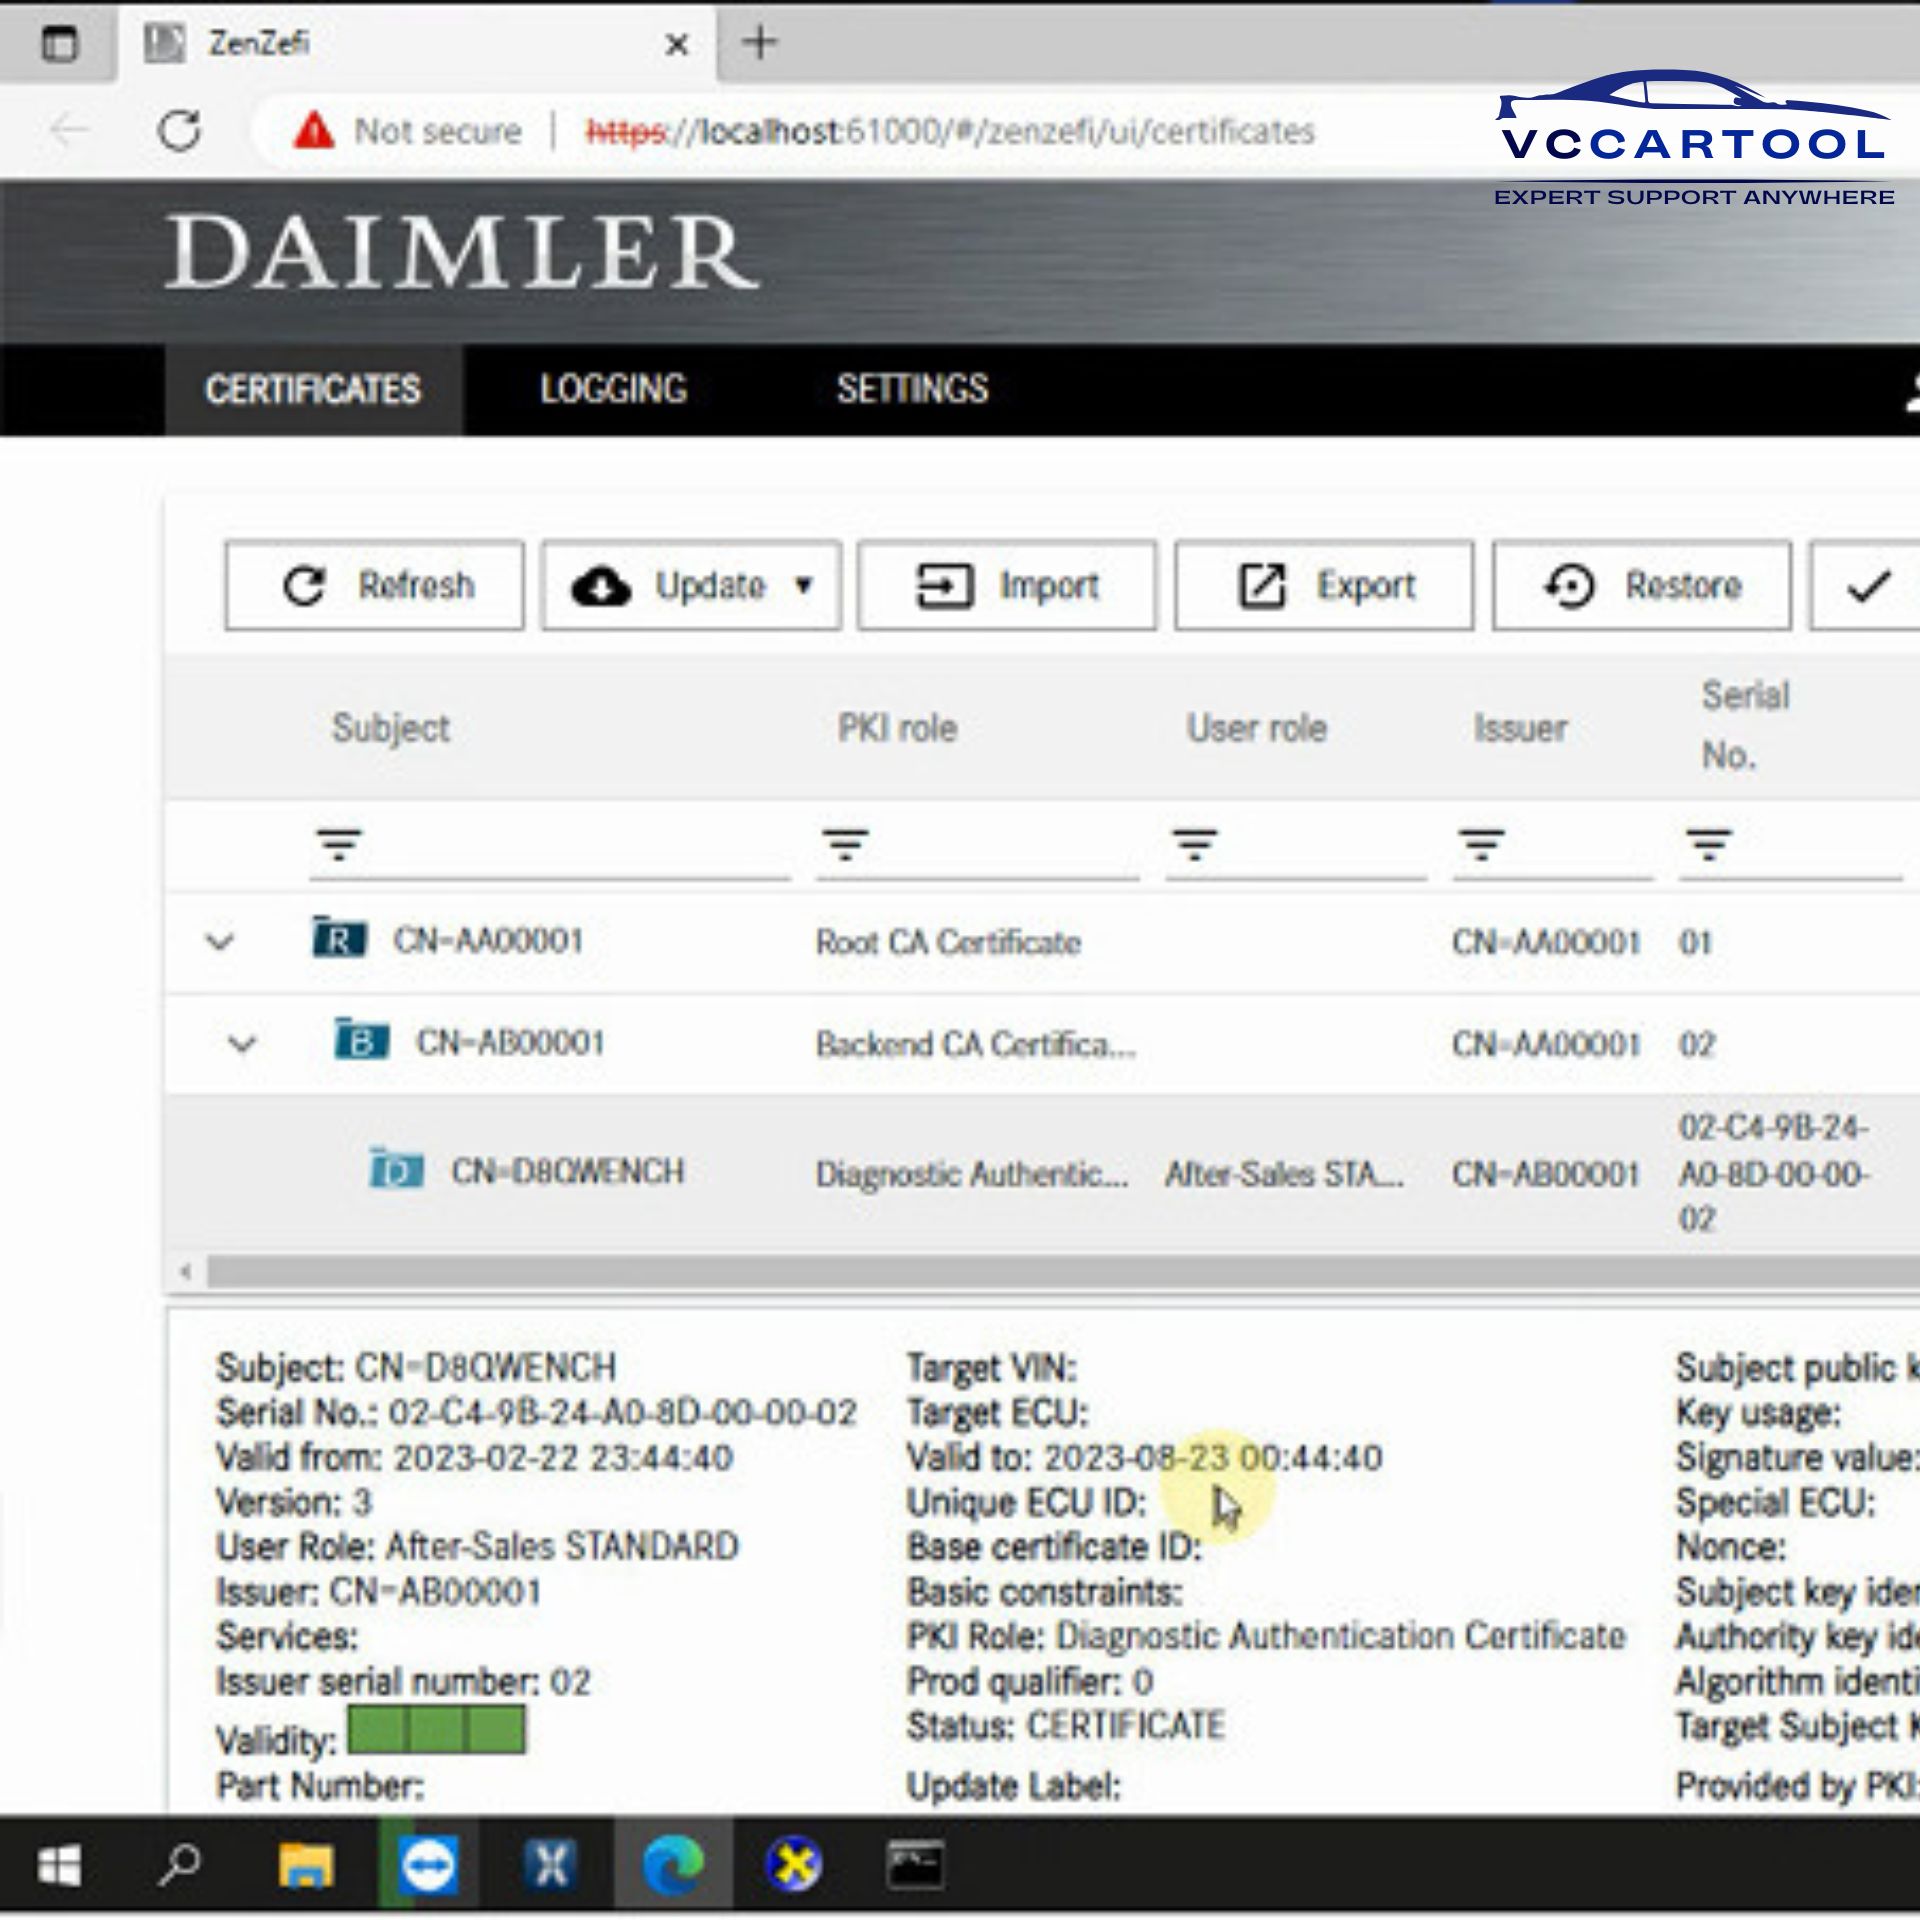
Task: Click the Backend CA Certifica... cell
Action: point(975,1044)
